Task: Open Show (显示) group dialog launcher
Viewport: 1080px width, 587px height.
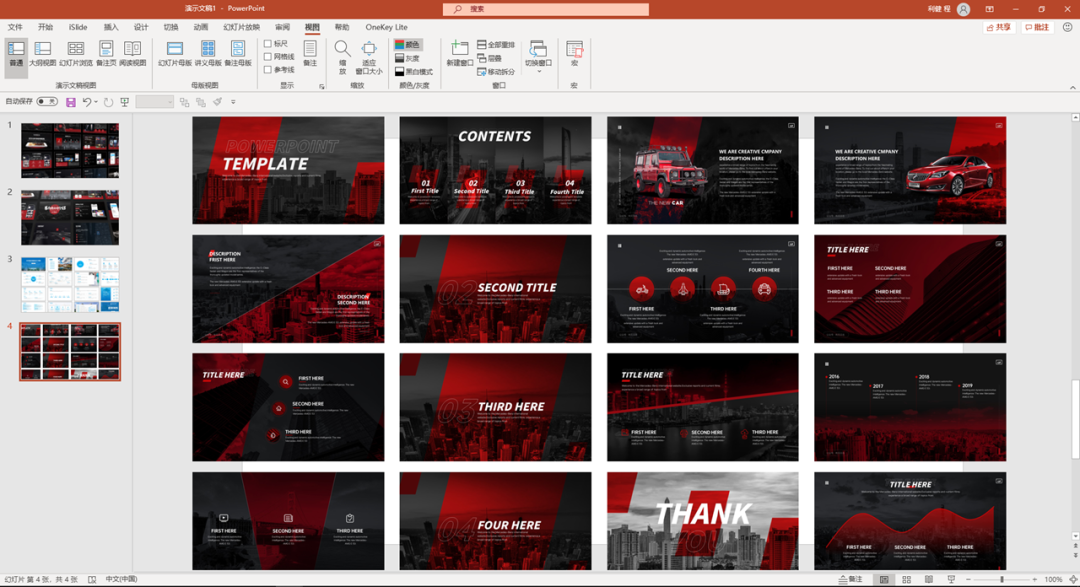Action: (322, 86)
